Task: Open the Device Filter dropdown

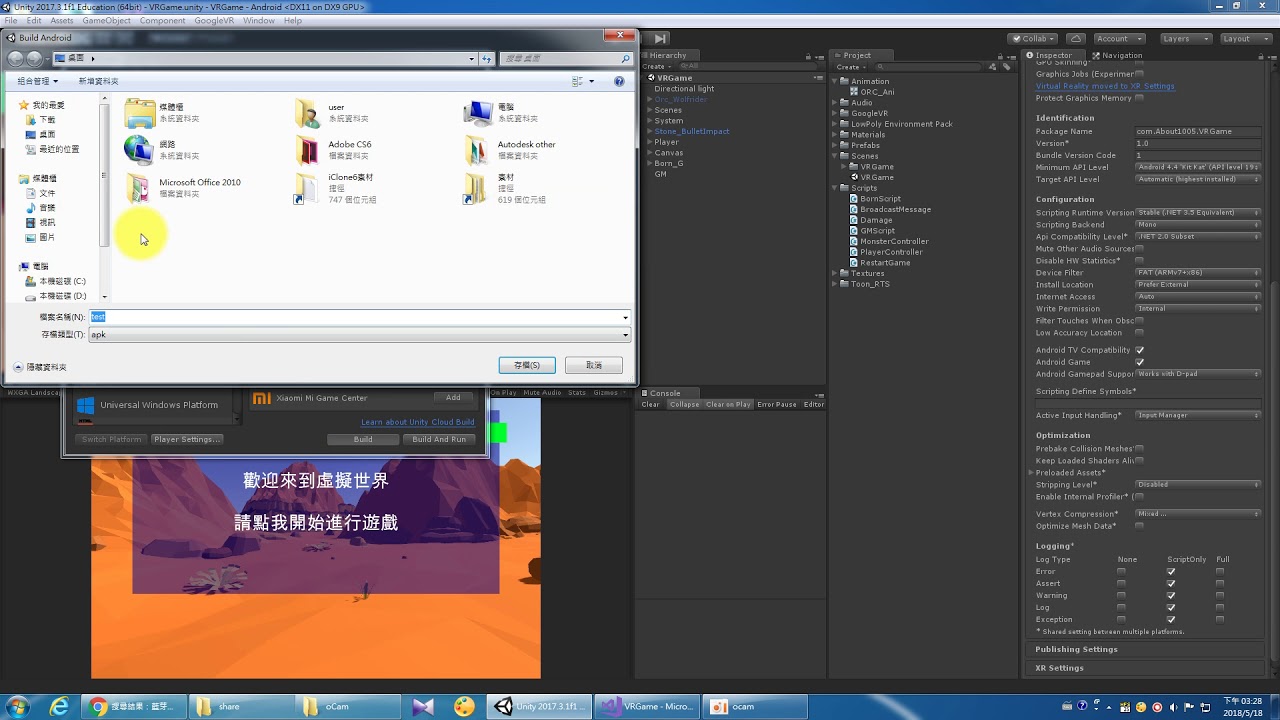Action: (x=1198, y=272)
